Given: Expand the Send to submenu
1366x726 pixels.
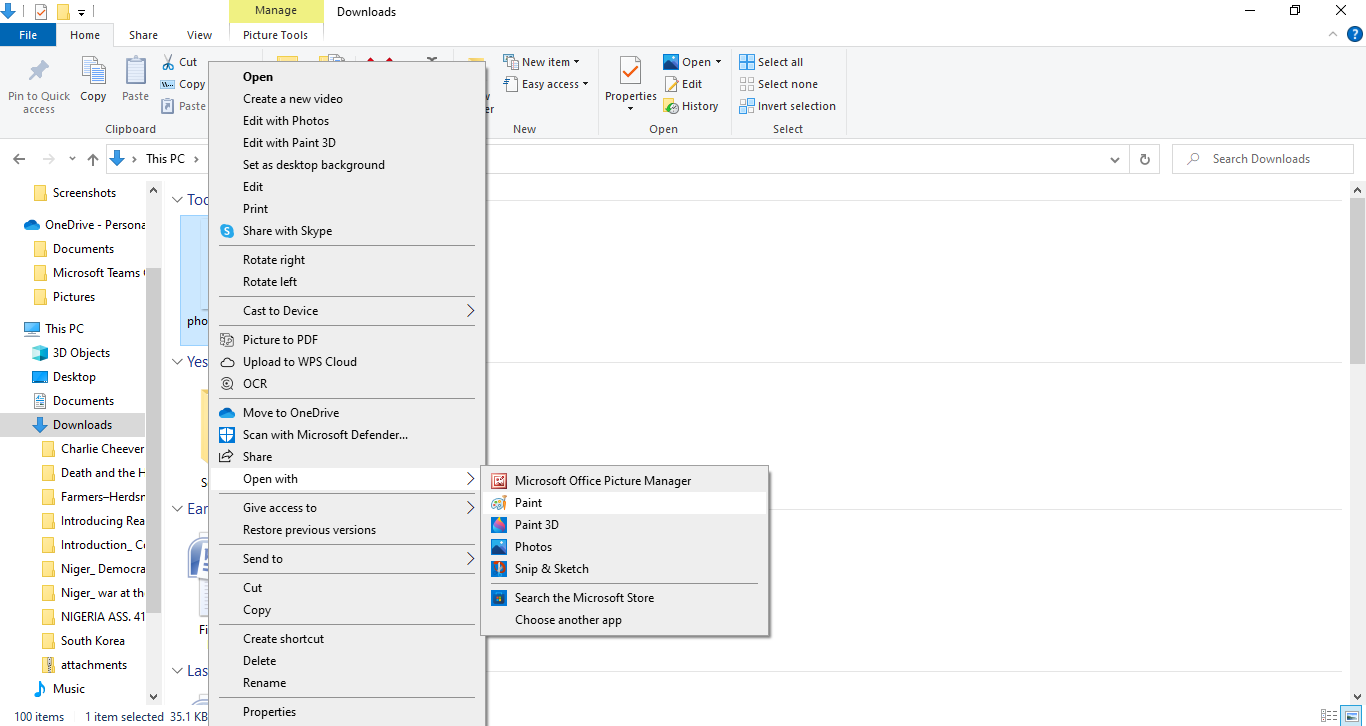Looking at the screenshot, I should click(262, 558).
